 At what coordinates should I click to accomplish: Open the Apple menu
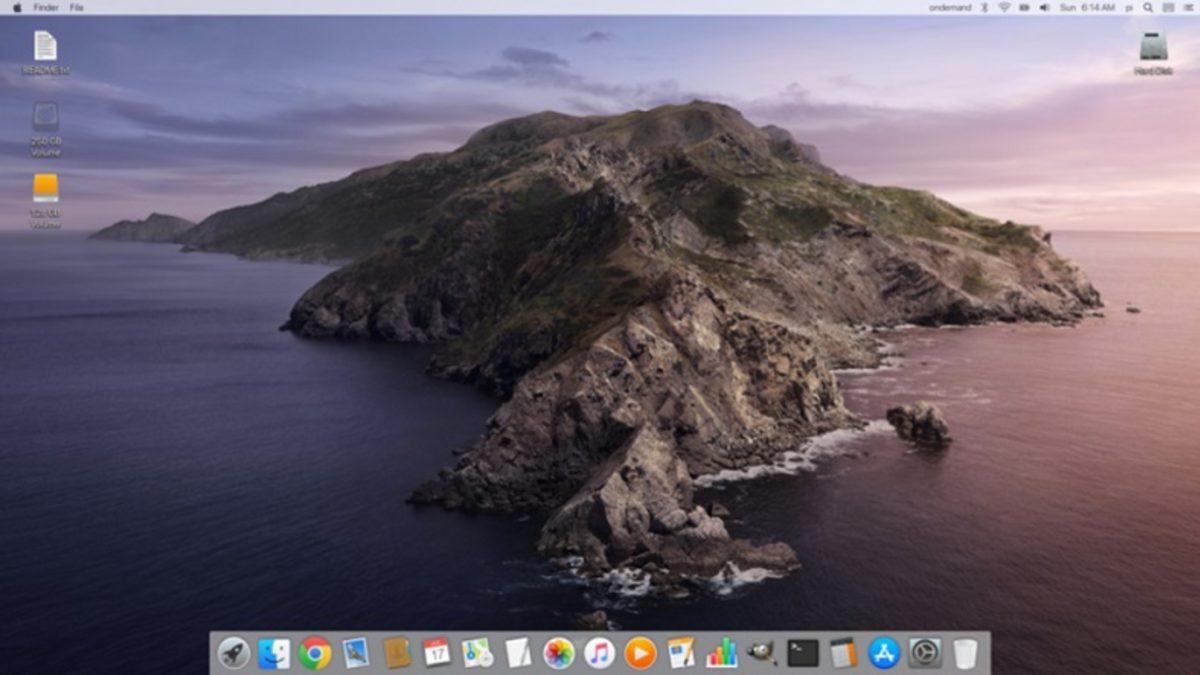[16, 8]
